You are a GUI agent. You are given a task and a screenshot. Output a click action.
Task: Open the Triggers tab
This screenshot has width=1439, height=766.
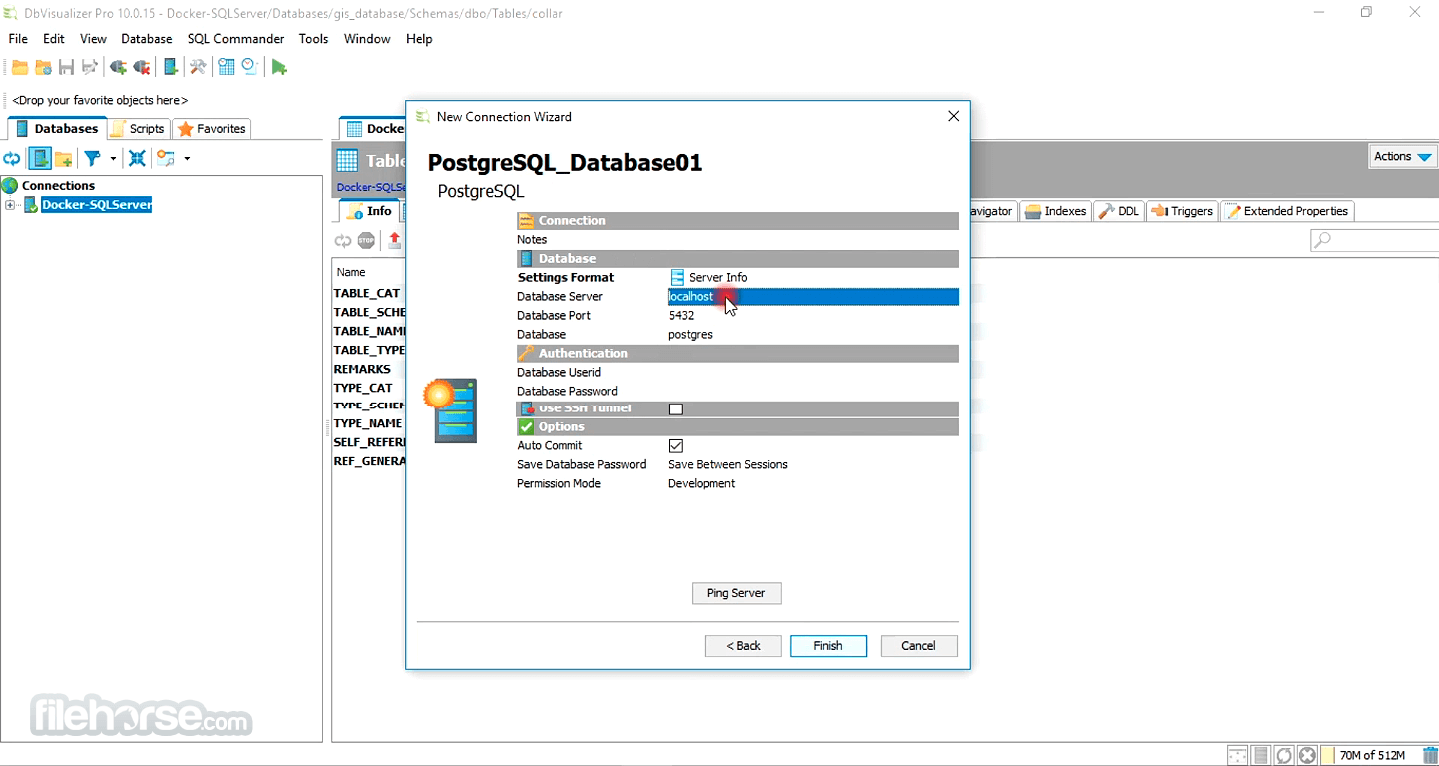(1182, 211)
